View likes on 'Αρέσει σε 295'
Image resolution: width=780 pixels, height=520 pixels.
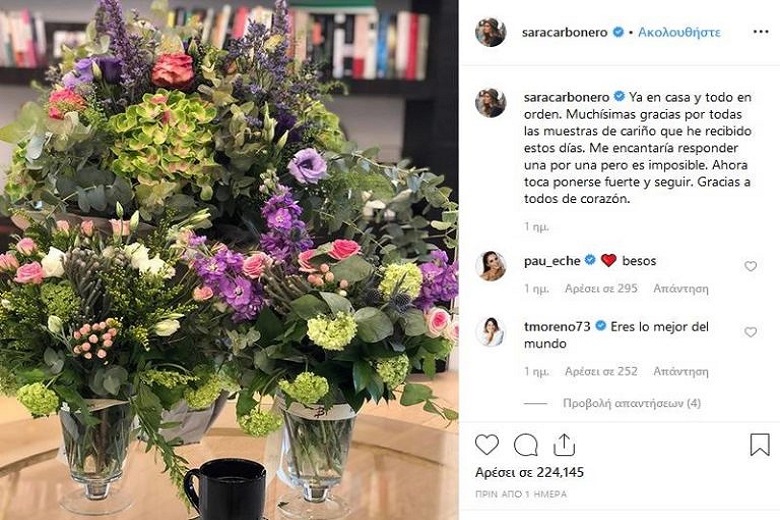[601, 288]
